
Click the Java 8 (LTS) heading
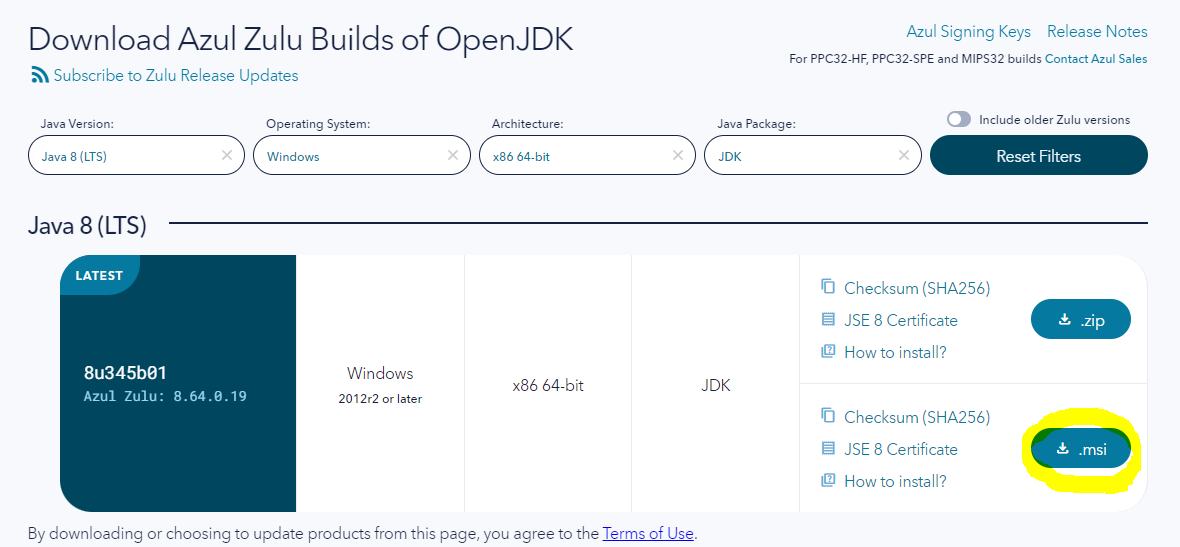87,225
